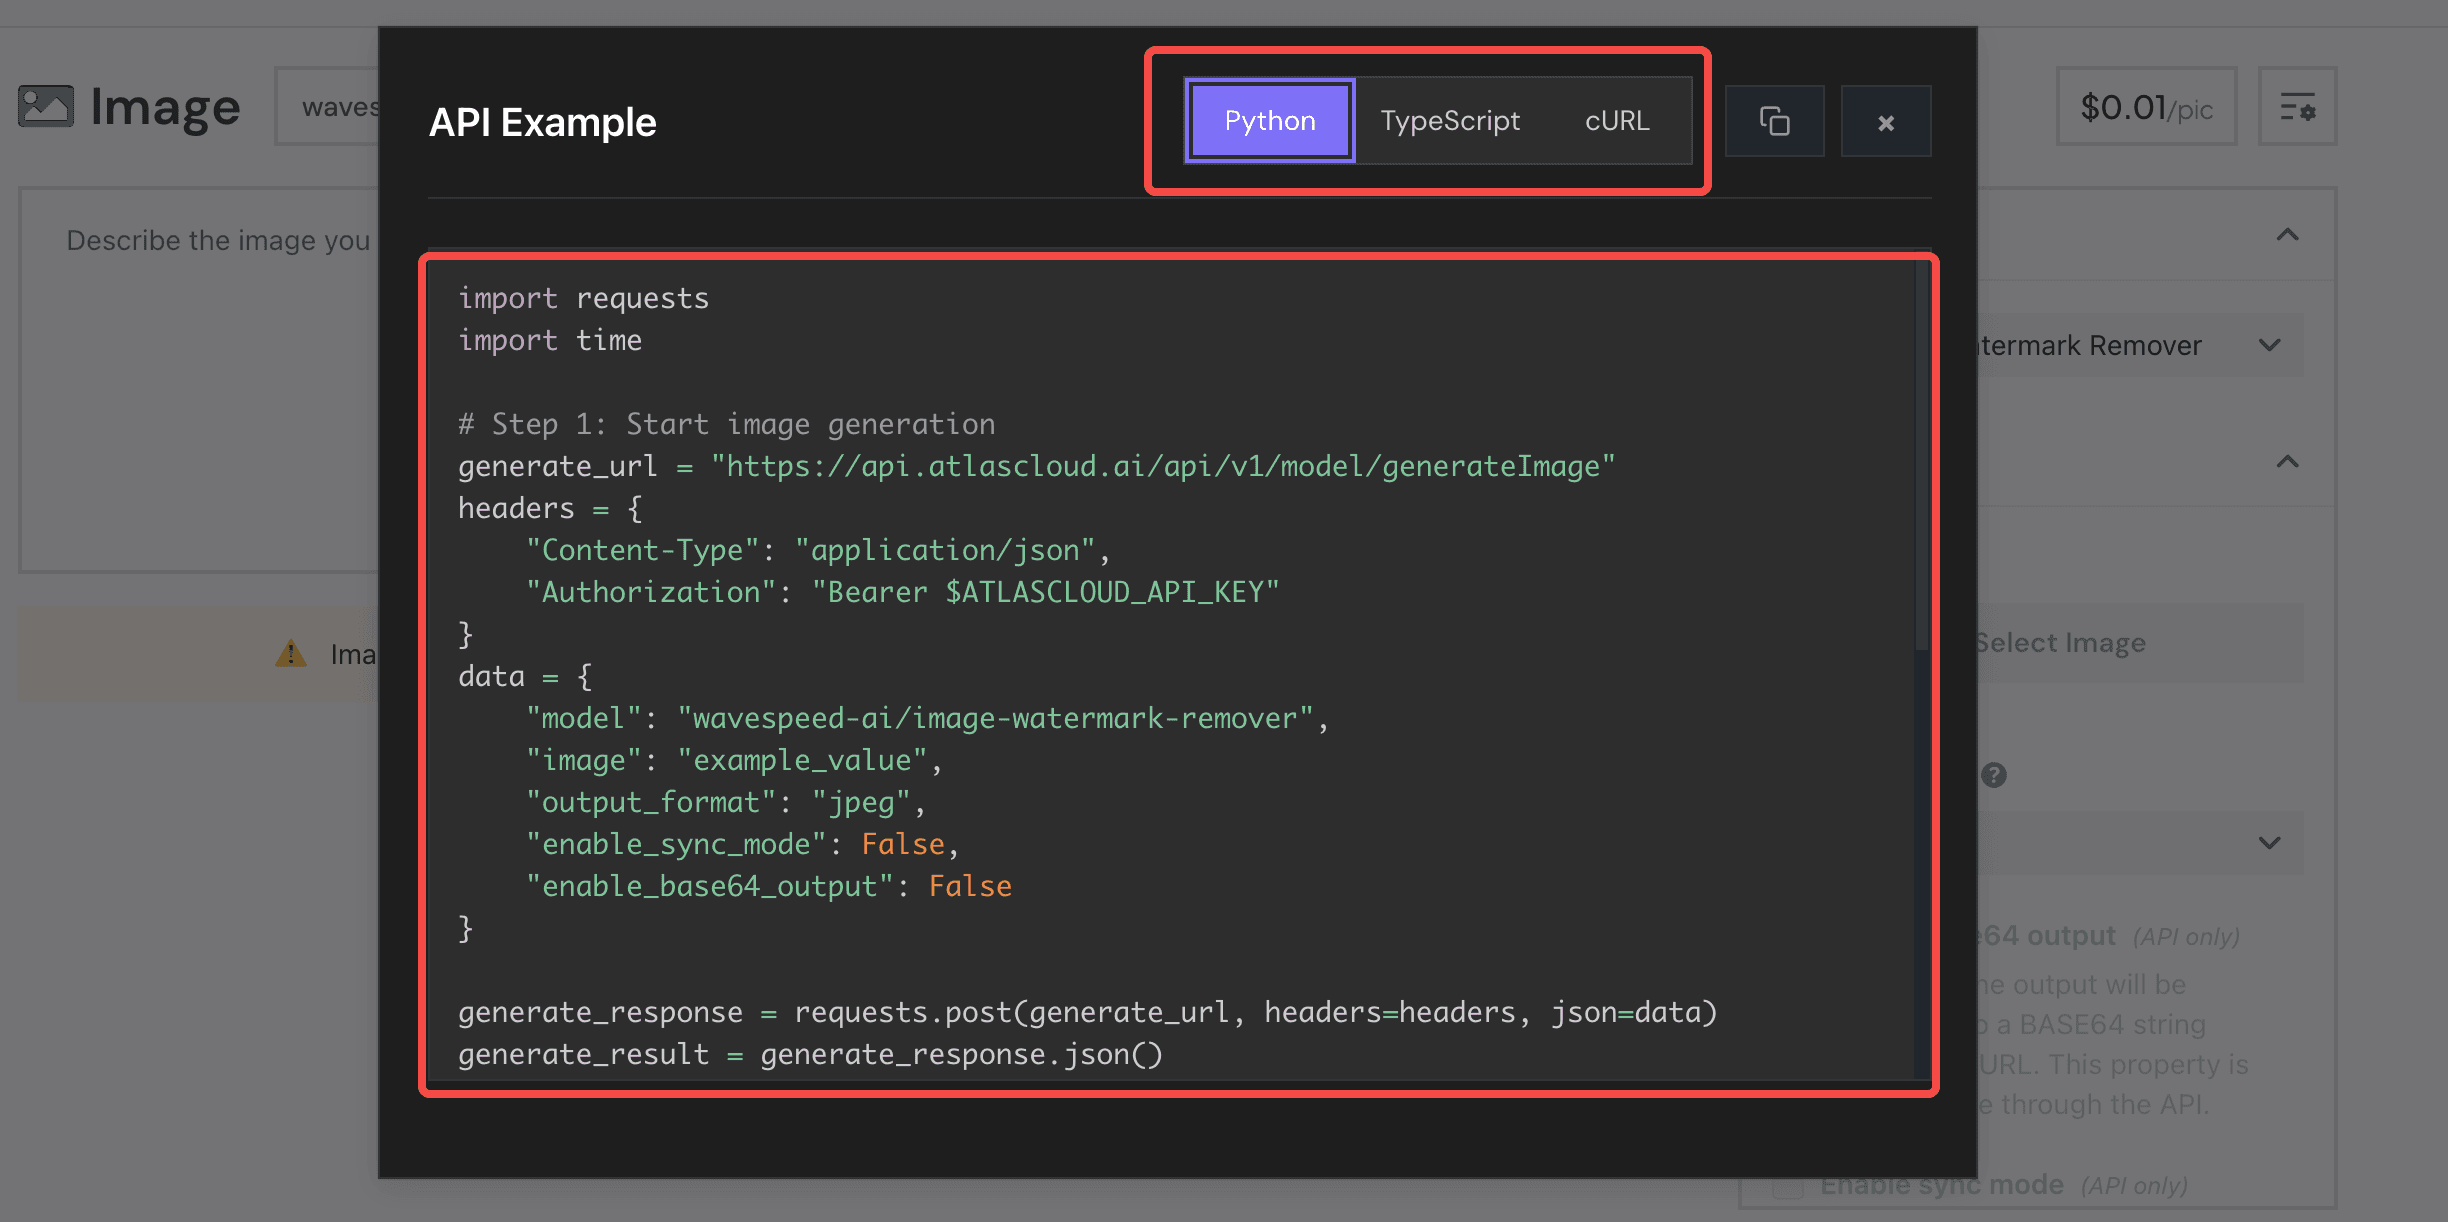Image resolution: width=2448 pixels, height=1222 pixels.
Task: Click the "# Step 1: Start image generation" comment
Action: pos(727,424)
